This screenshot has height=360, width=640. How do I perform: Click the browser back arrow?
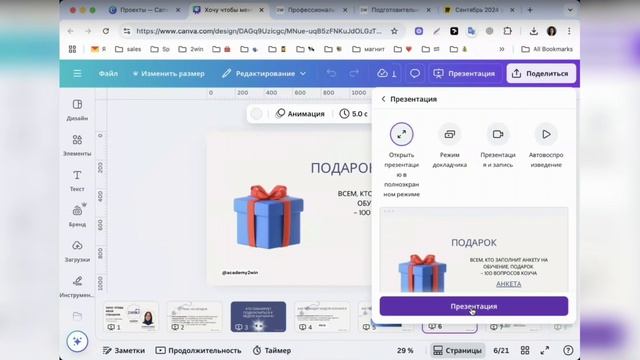tap(70, 31)
